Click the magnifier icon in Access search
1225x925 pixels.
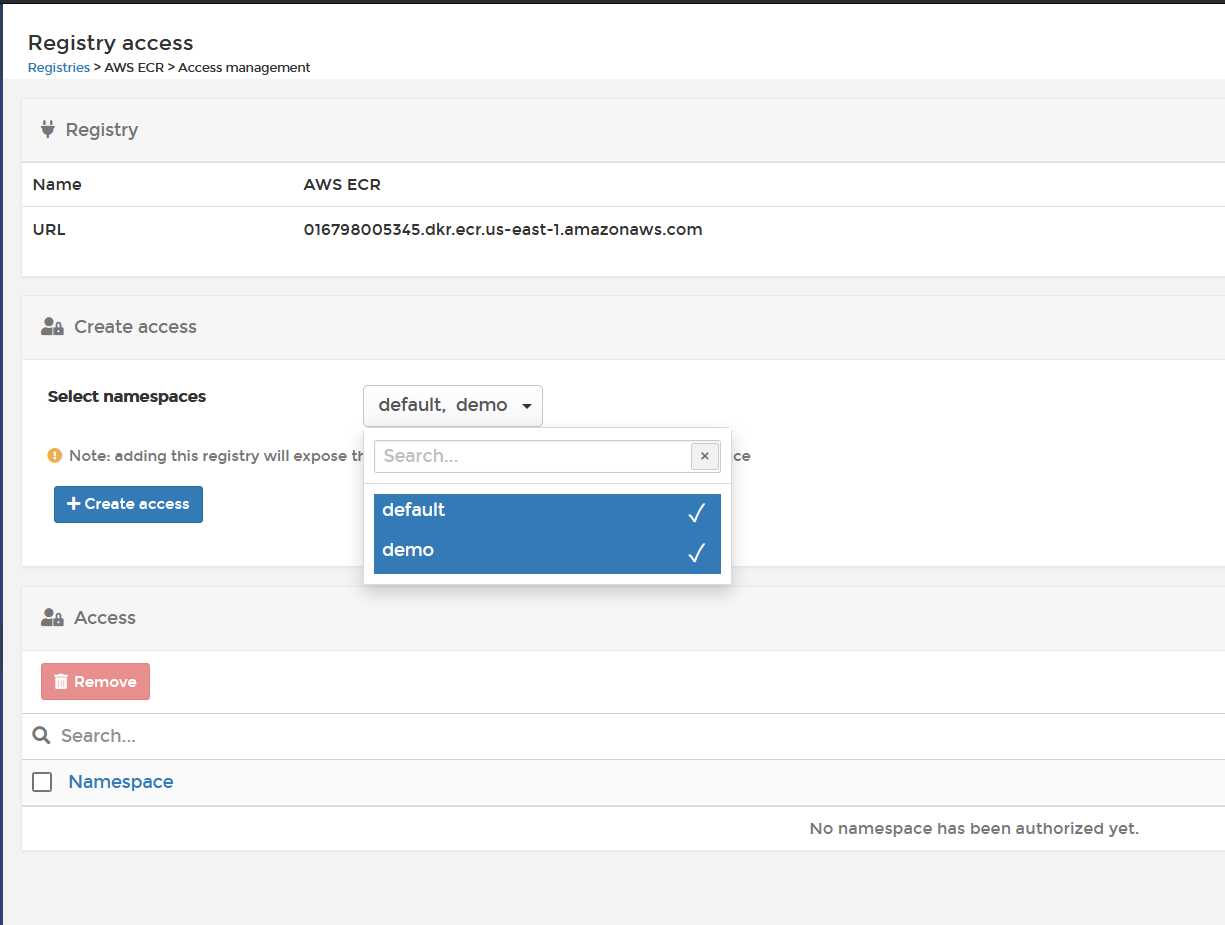point(41,735)
